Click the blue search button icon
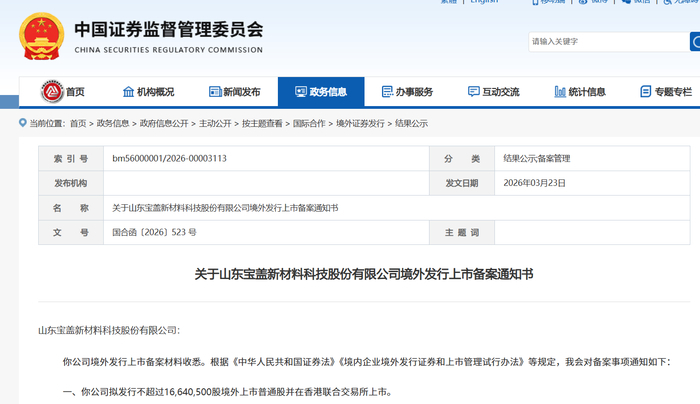 click(x=694, y=41)
